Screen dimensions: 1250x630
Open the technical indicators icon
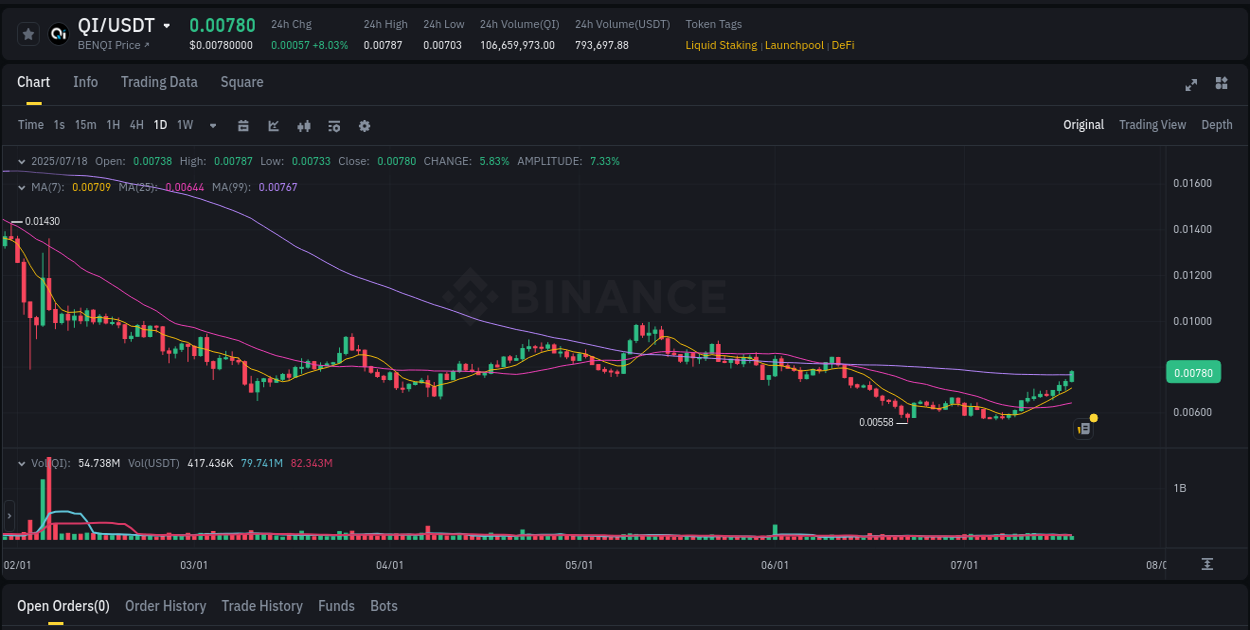click(303, 126)
